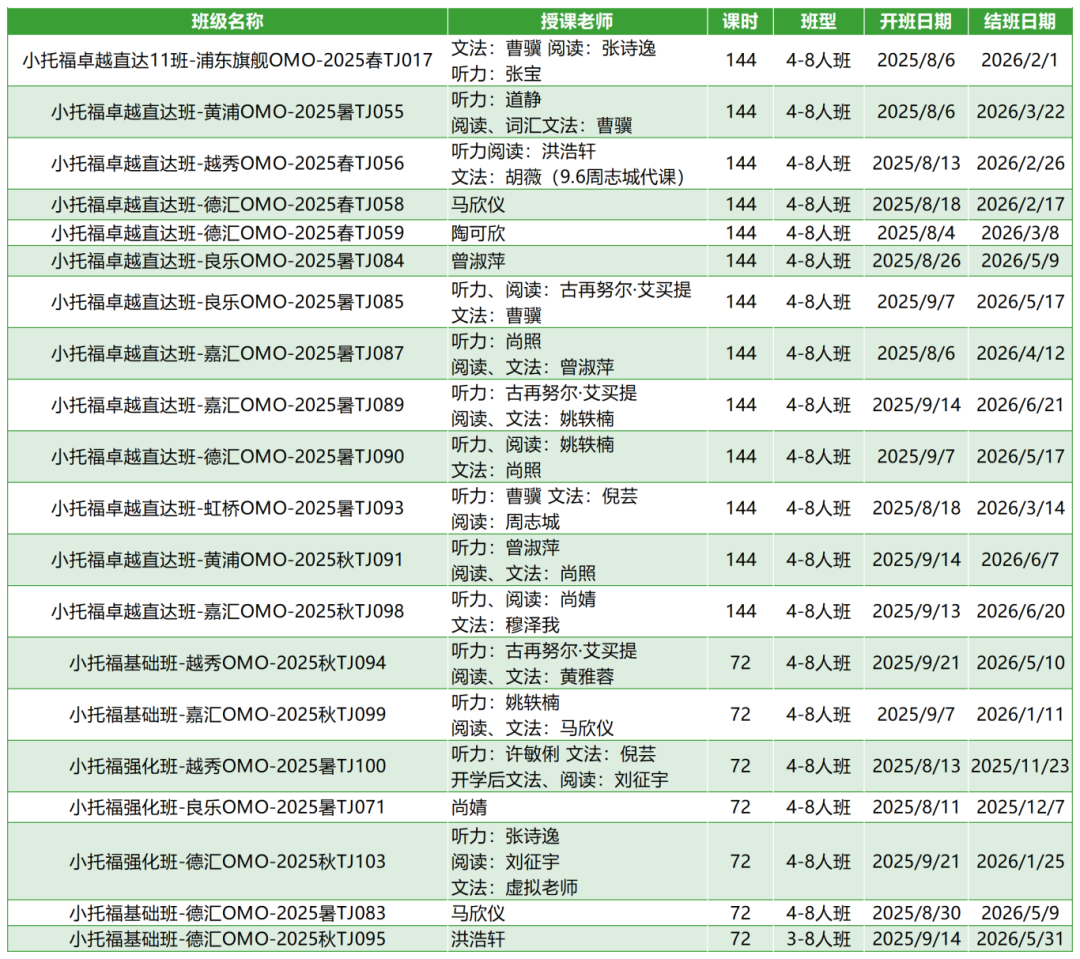Select the 嘉汇OMO-2025暑TJ089 class cell
The width and height of the screenshot is (1080, 959).
[x=227, y=405]
